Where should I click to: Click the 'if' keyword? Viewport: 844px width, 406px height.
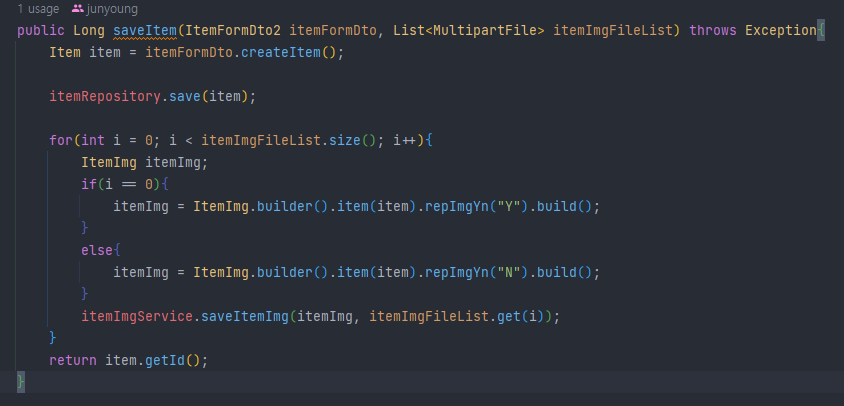[89, 185]
